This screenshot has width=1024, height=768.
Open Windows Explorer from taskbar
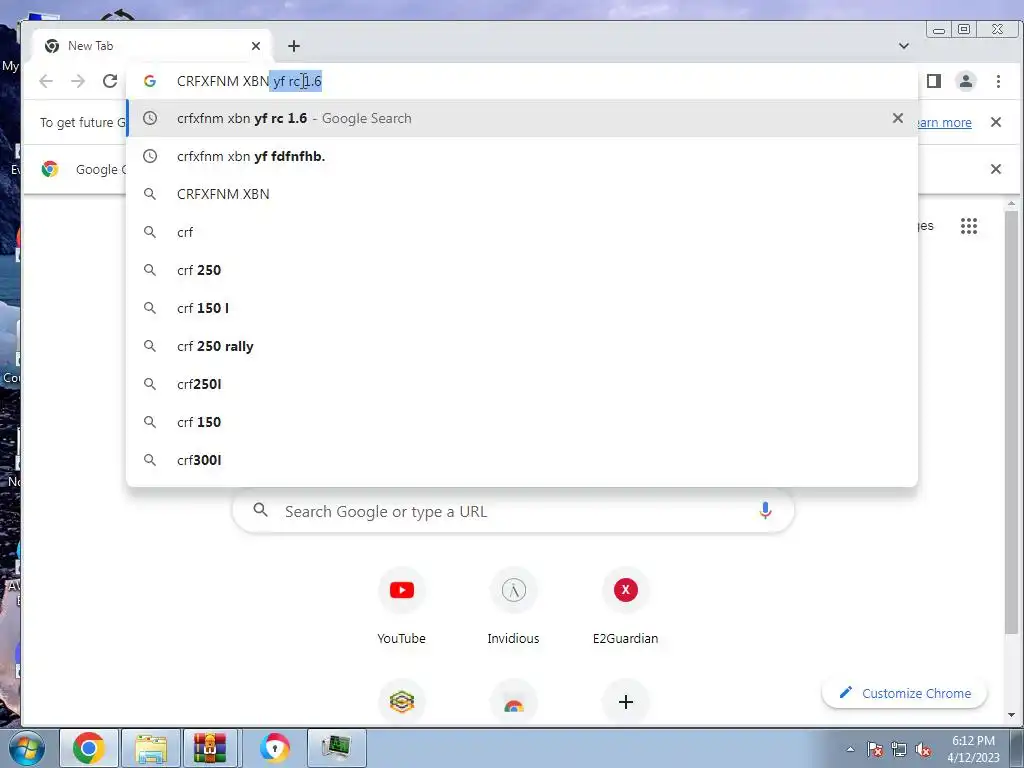coord(151,748)
